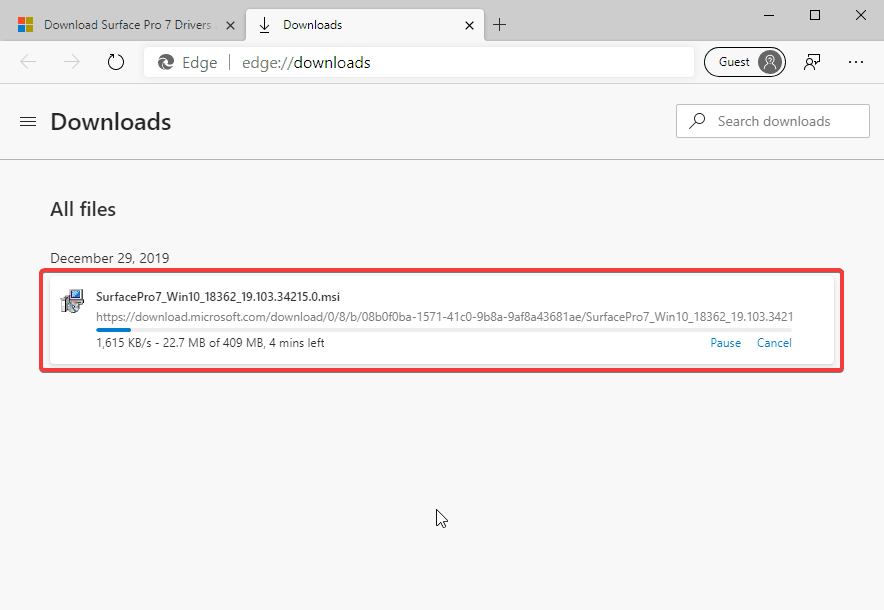Click the browser back arrow

point(28,62)
